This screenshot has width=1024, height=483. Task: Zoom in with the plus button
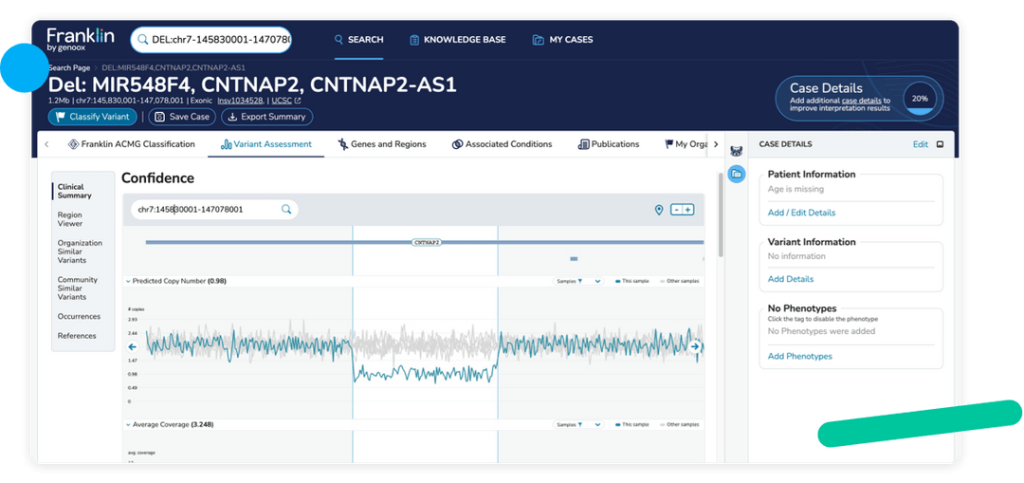point(688,210)
